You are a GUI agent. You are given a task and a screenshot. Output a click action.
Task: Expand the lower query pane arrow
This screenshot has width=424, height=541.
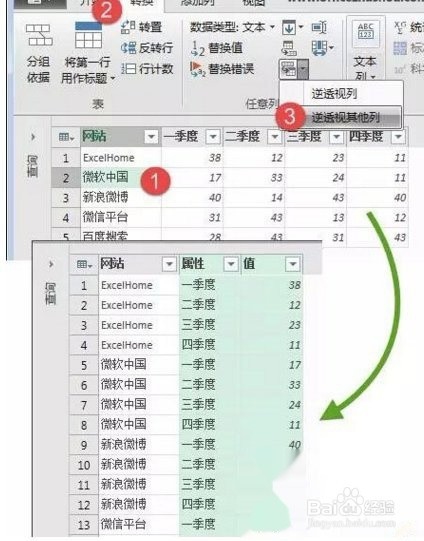51,264
